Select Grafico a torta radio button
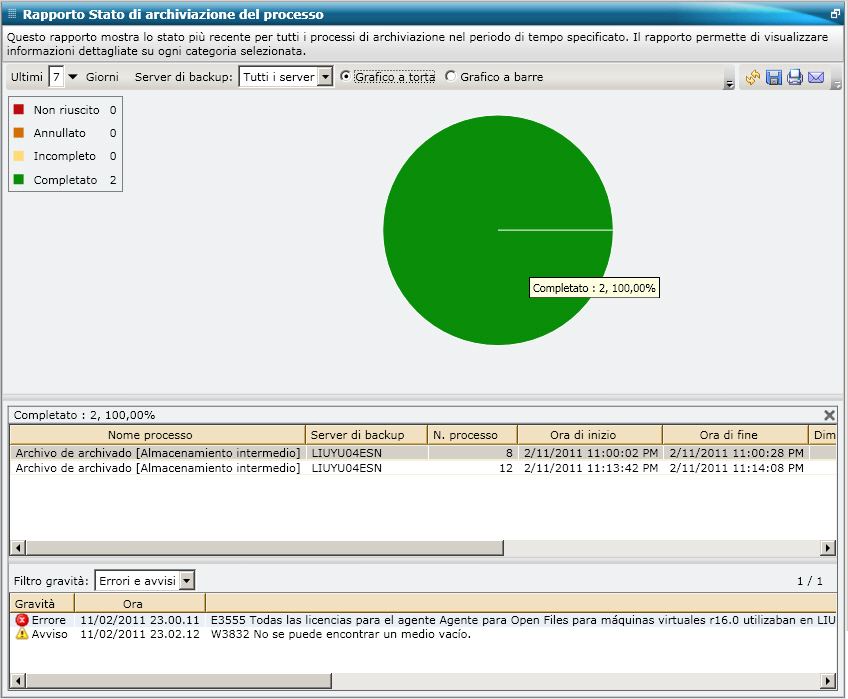Viewport: 848px width, 699px height. (x=346, y=77)
